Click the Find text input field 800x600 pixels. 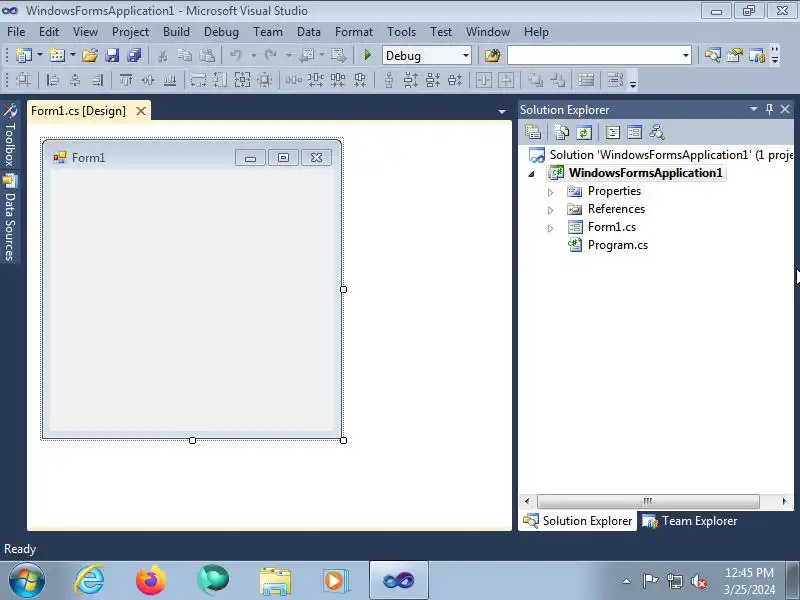594,56
